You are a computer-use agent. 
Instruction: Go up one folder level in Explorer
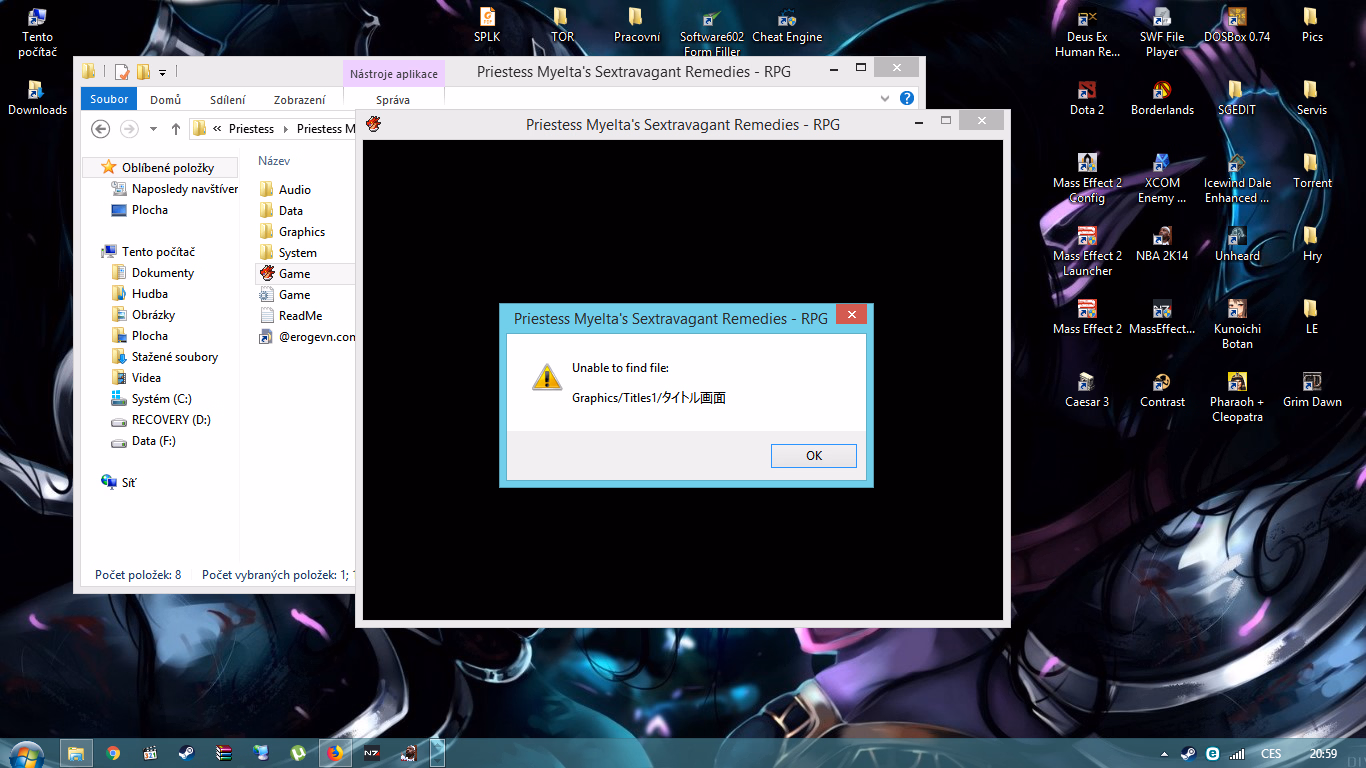coord(176,129)
